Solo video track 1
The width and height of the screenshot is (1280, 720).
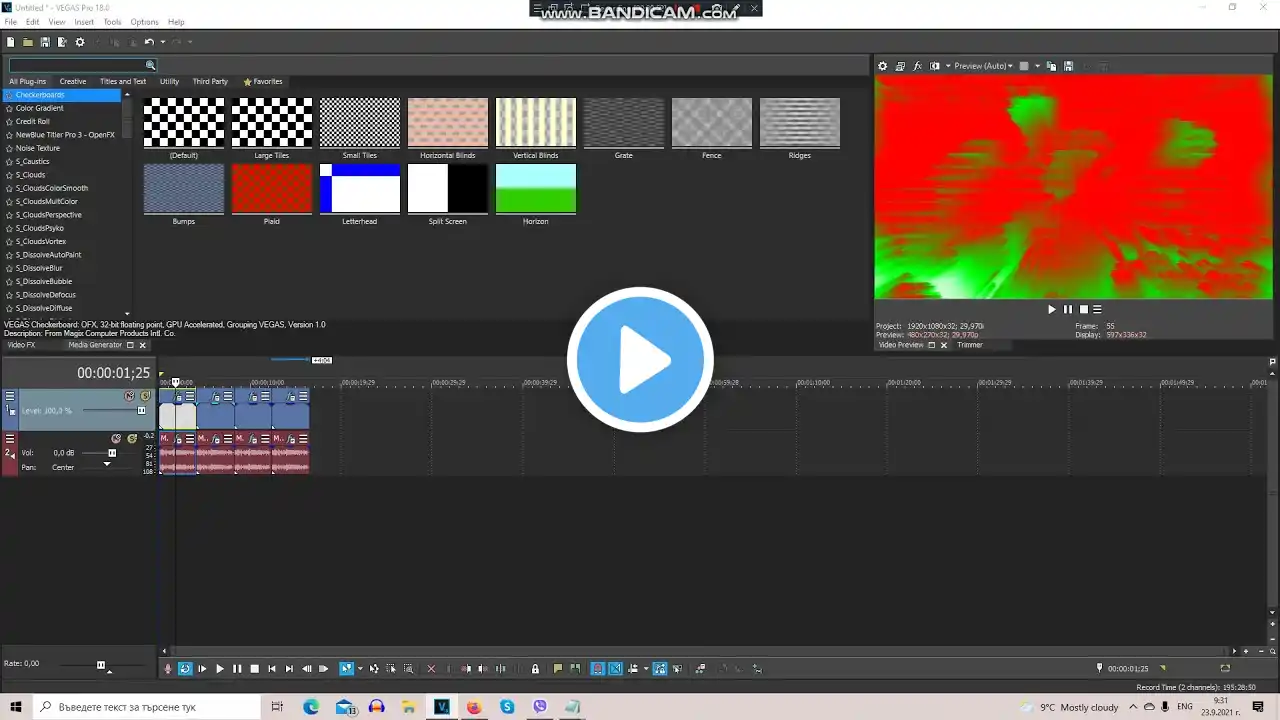[x=145, y=396]
